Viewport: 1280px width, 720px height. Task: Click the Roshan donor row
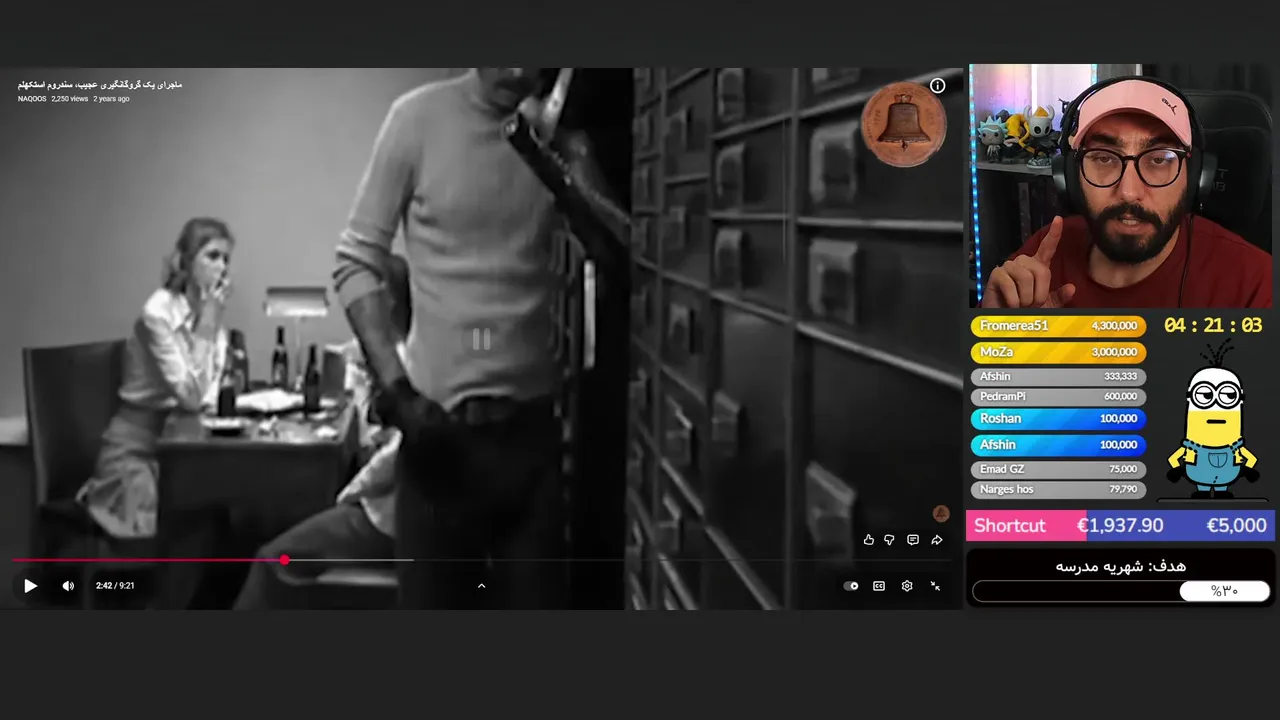pos(1058,419)
